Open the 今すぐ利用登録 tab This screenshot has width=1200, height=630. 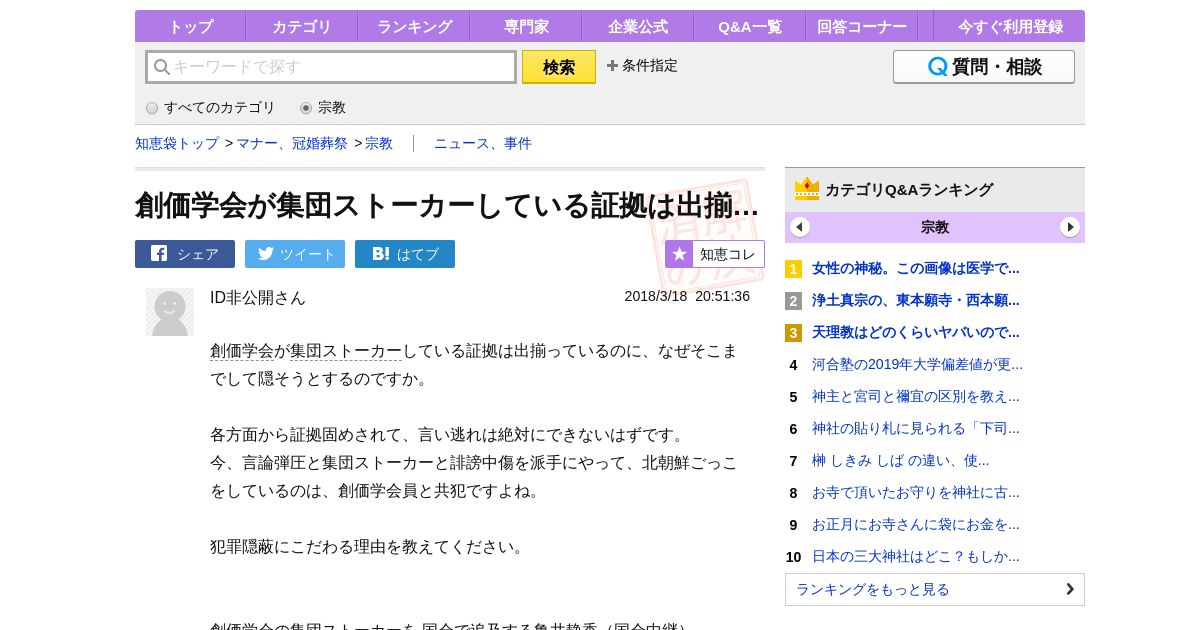coord(1009,26)
